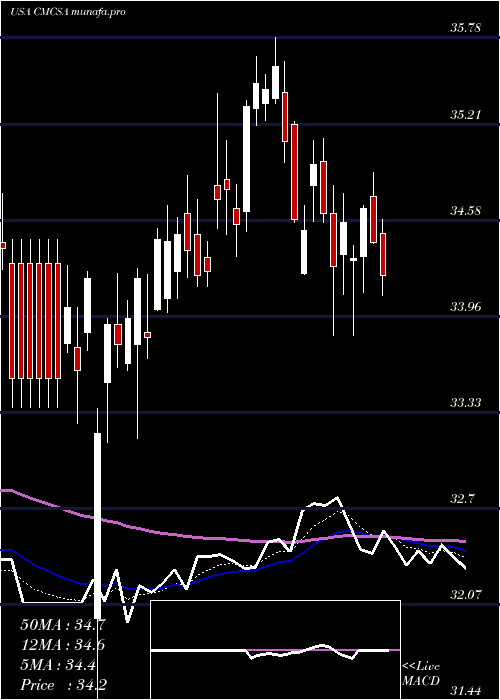Screen dimensions: 500x700
Task: Click the 50MA : 34.7 readout
Action: point(63,625)
